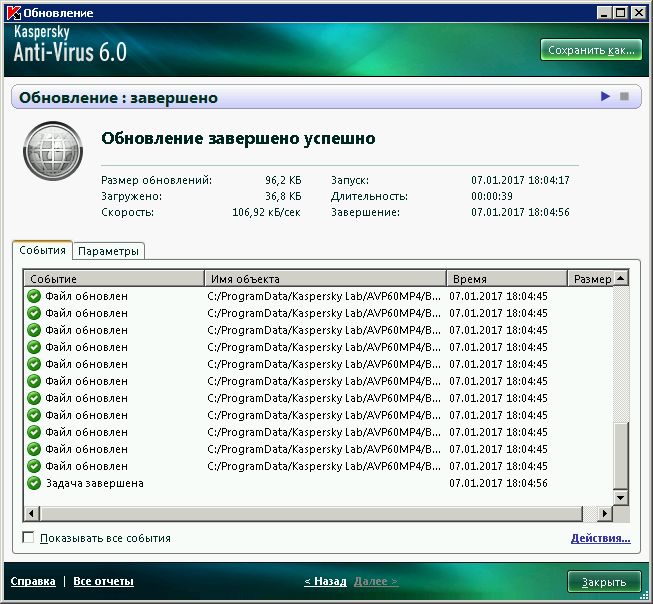Click the globe update status icon
This screenshot has width=653, height=604.
pos(53,151)
